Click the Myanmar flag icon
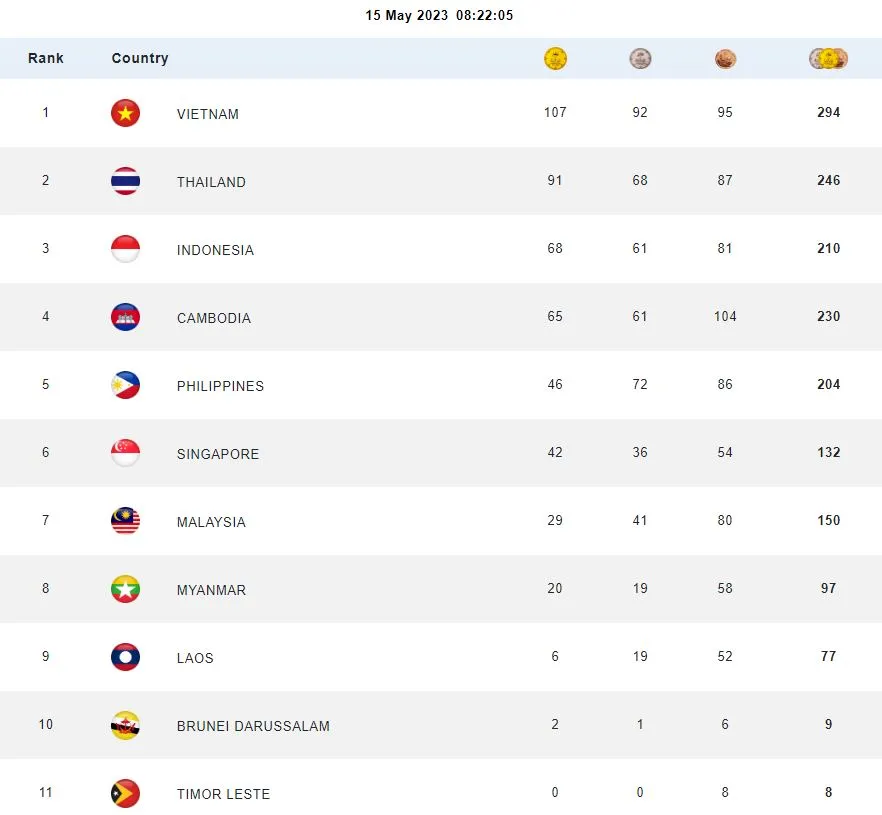Viewport: 882px width, 815px height. pyautogui.click(x=125, y=589)
